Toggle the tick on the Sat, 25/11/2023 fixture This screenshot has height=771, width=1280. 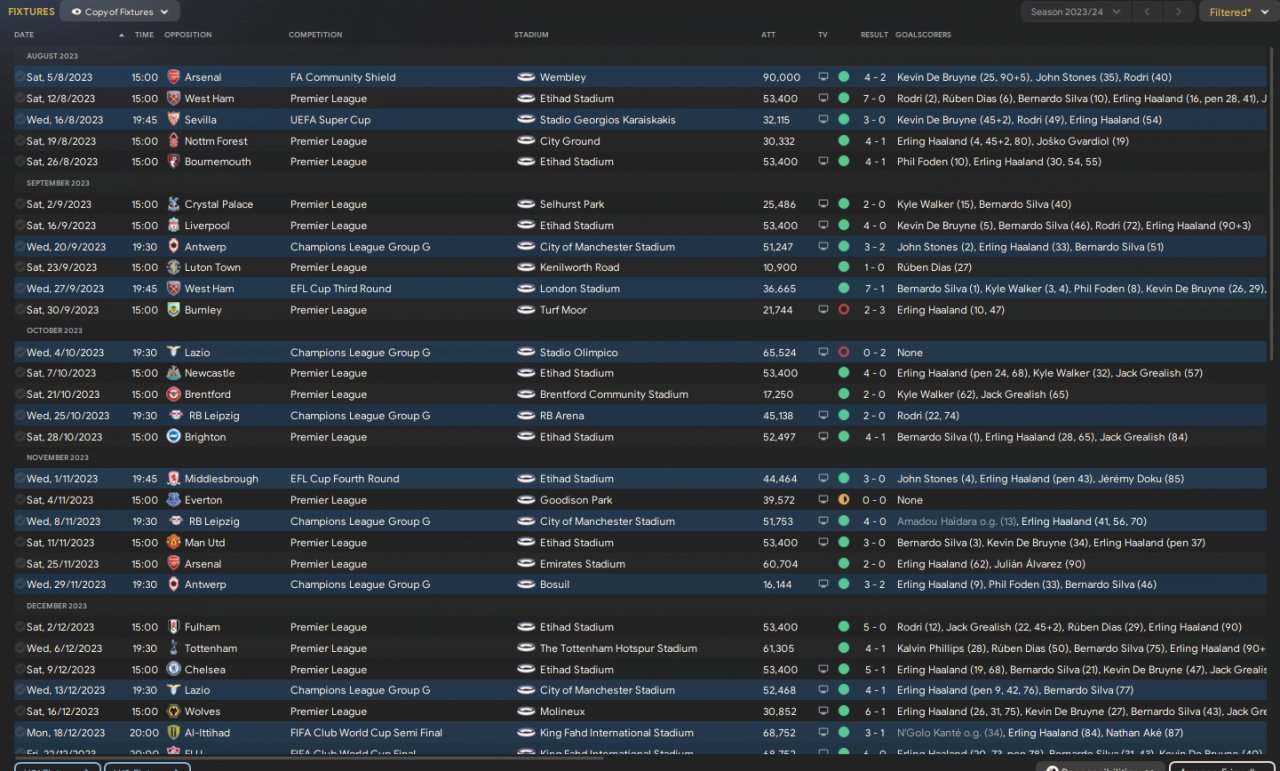(x=20, y=564)
